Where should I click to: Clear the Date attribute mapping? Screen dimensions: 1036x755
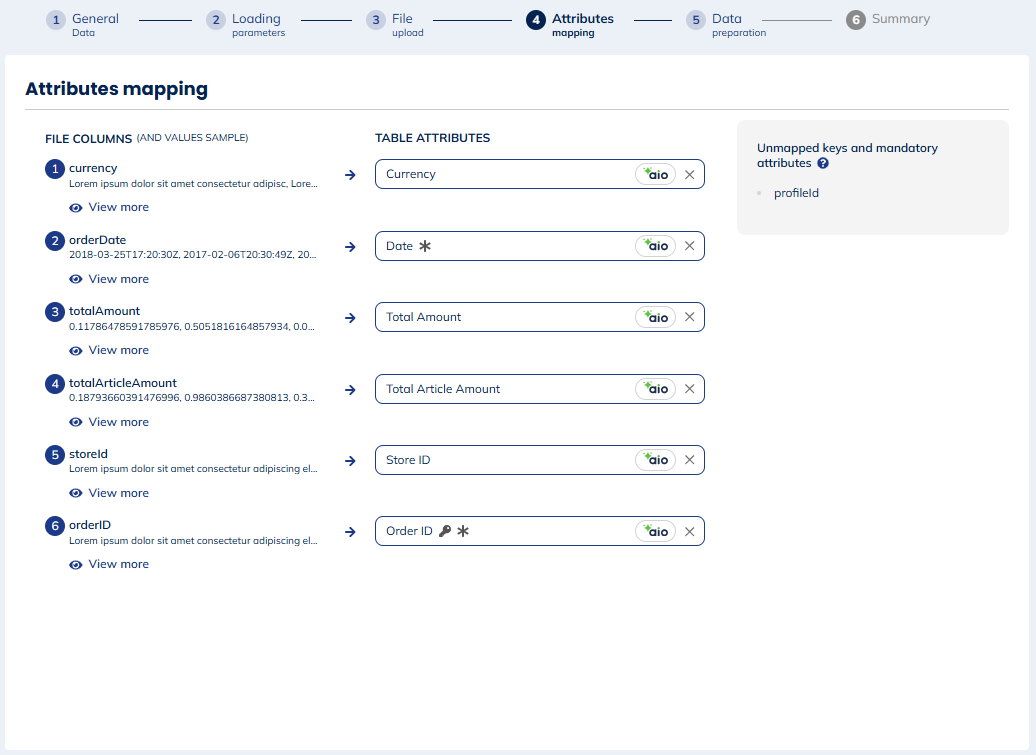coord(689,246)
